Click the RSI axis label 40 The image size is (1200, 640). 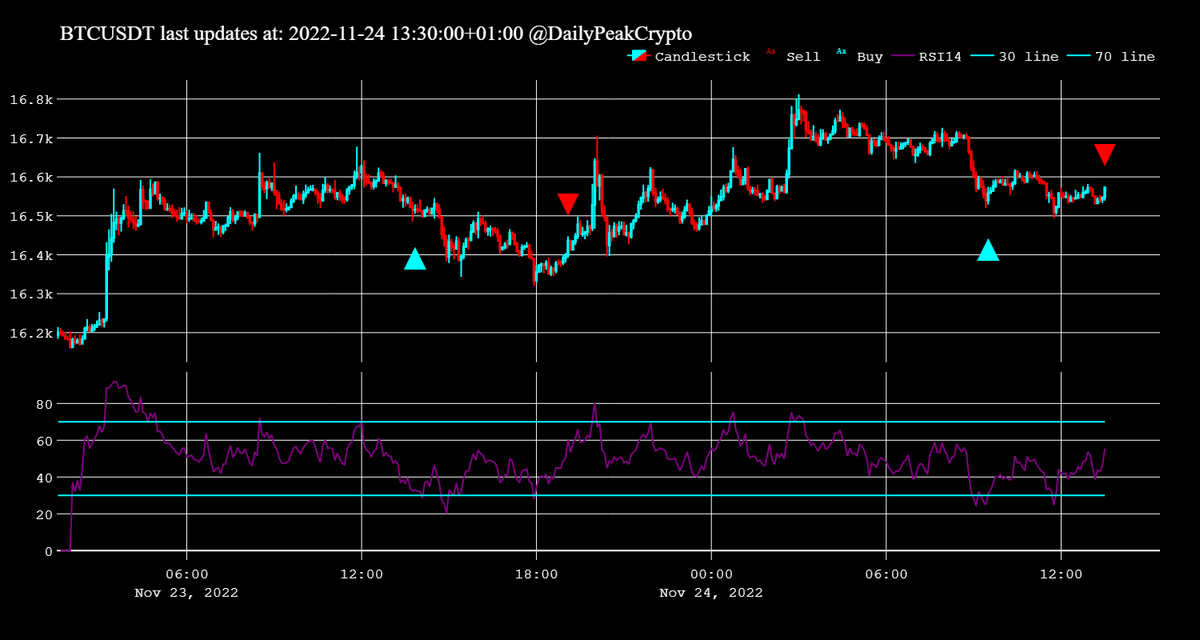43,478
